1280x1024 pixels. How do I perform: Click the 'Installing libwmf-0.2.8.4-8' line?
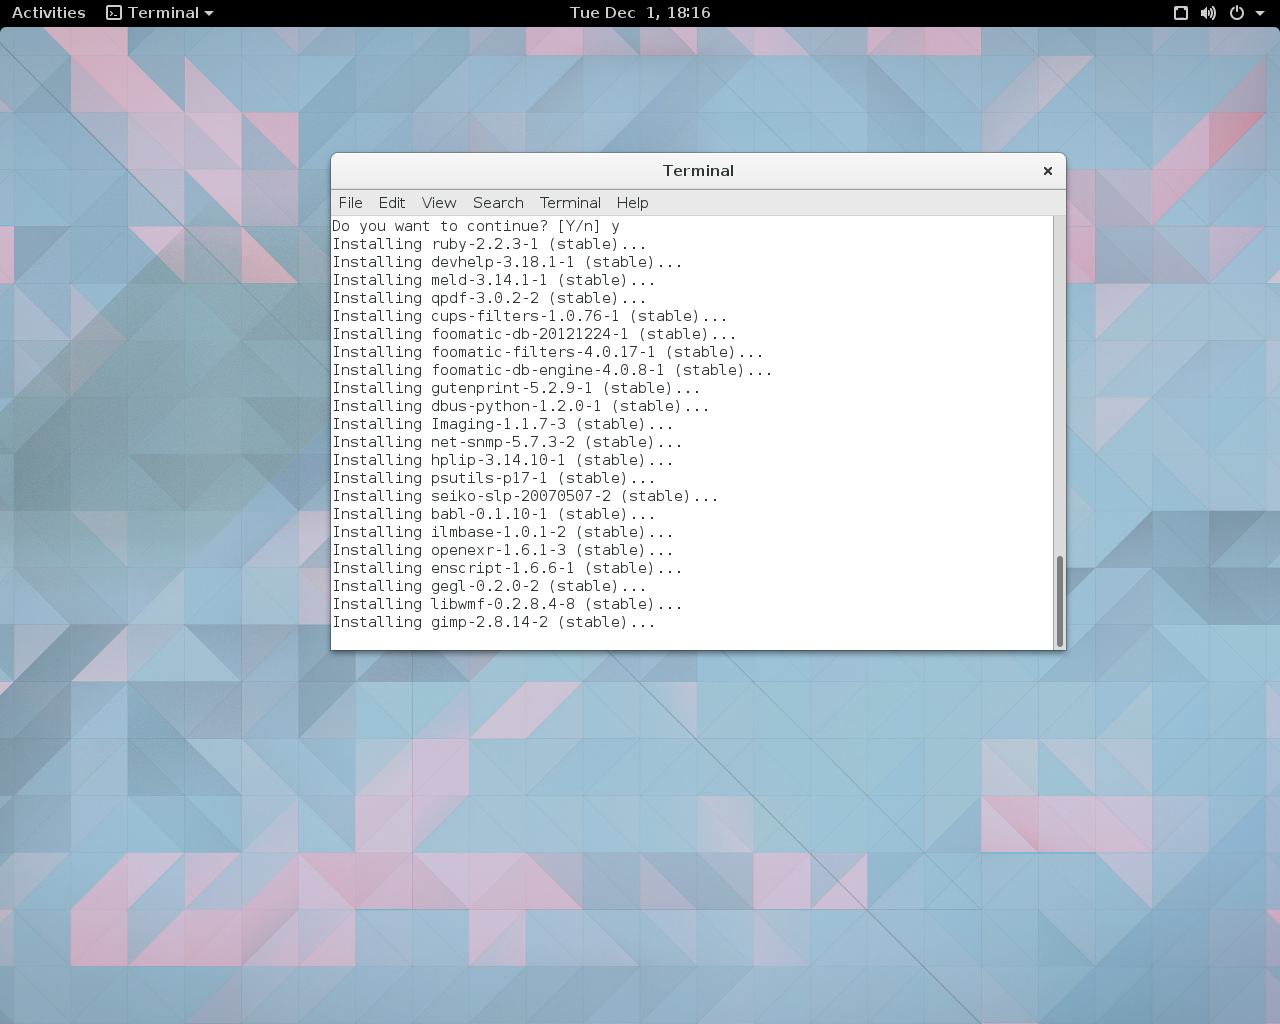(x=507, y=604)
